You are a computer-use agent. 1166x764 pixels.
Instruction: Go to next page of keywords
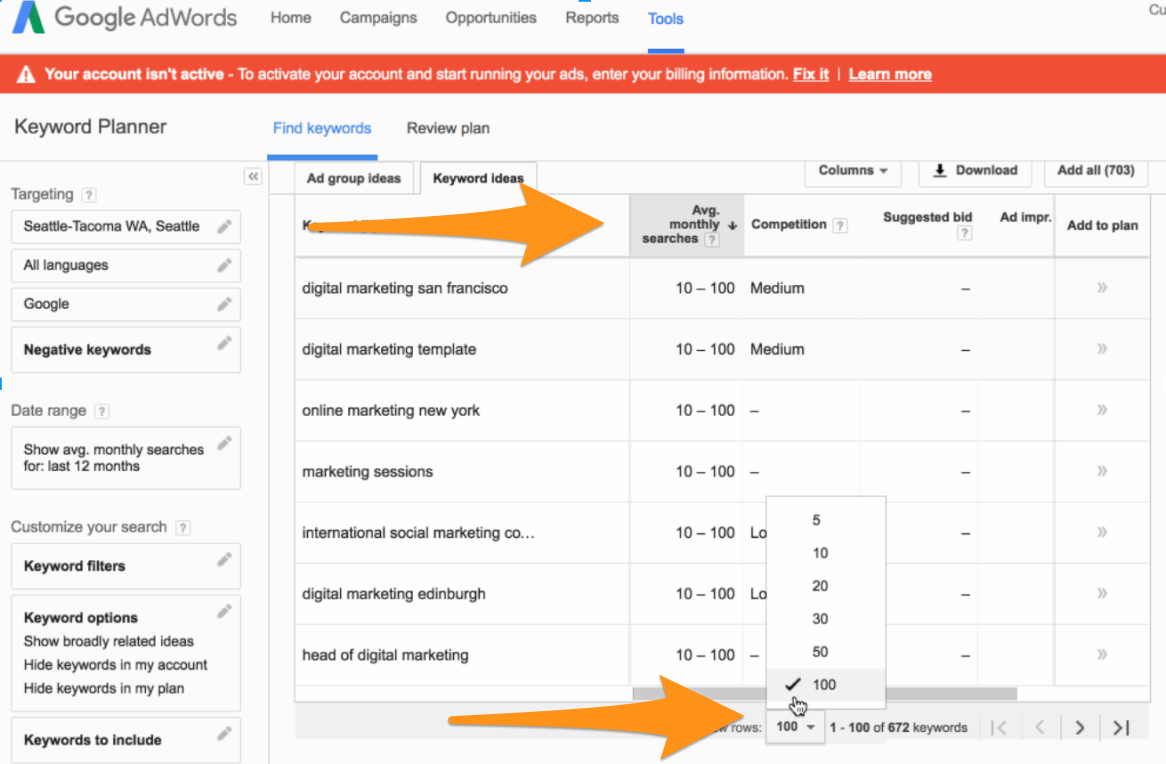point(1080,728)
